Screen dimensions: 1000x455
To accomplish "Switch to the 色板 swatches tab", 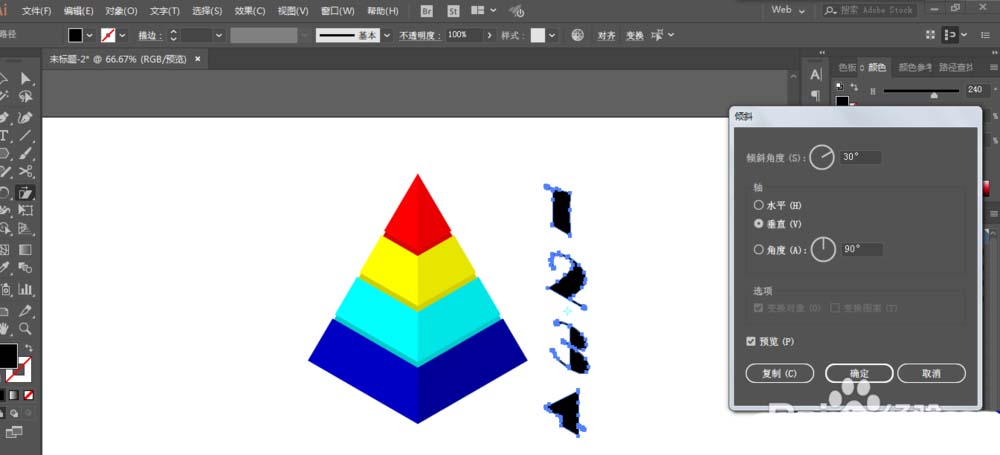I will (x=847, y=67).
